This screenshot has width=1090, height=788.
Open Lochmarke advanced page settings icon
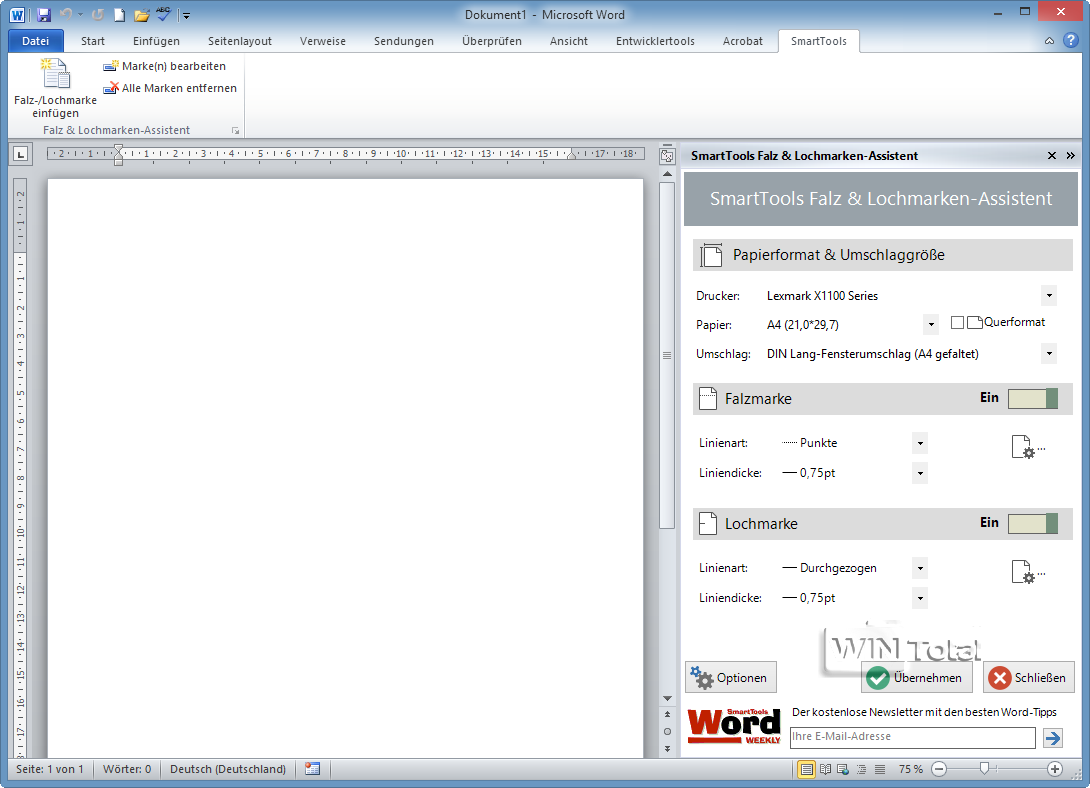(x=1027, y=572)
